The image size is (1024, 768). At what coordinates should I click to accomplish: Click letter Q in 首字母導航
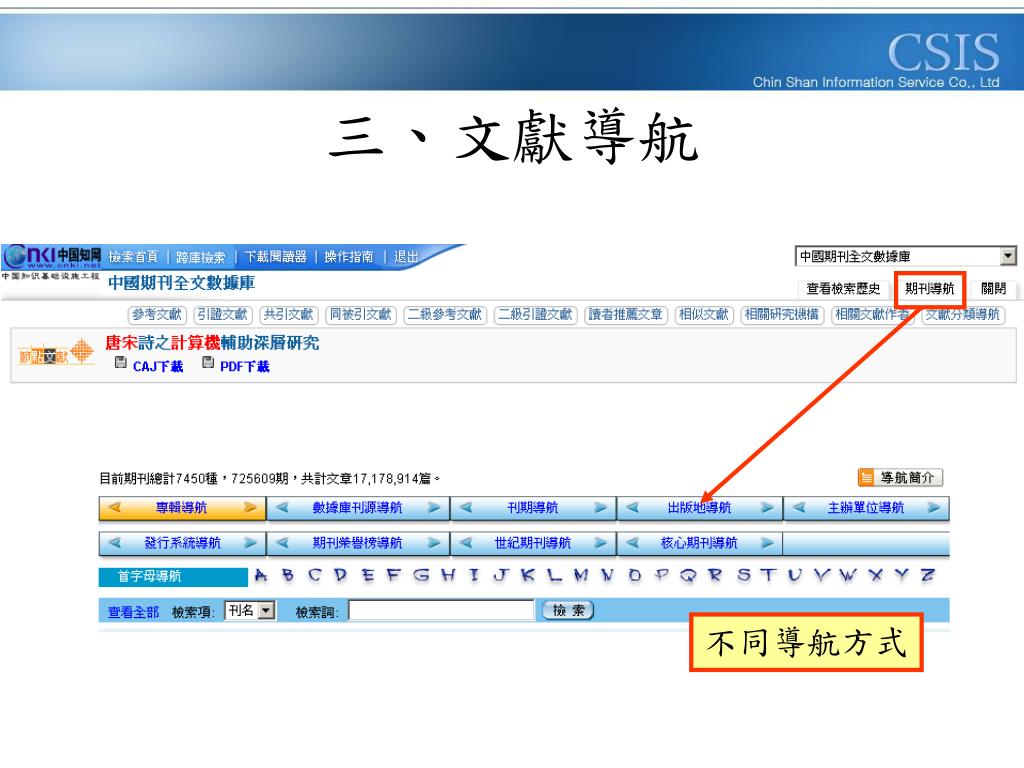tap(688, 576)
